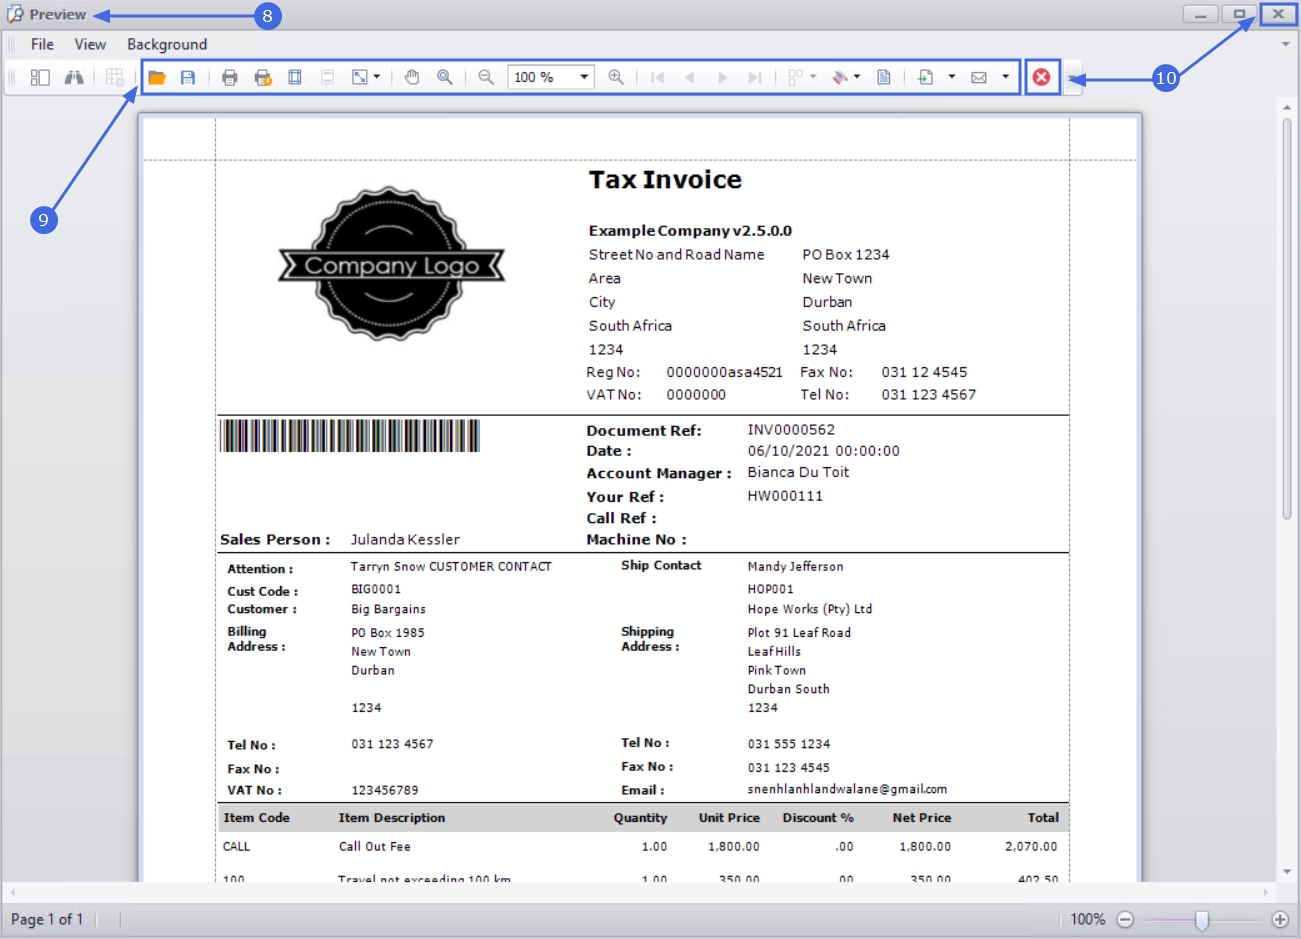Expand the Export Document dropdown arrow

pyautogui.click(x=951, y=77)
